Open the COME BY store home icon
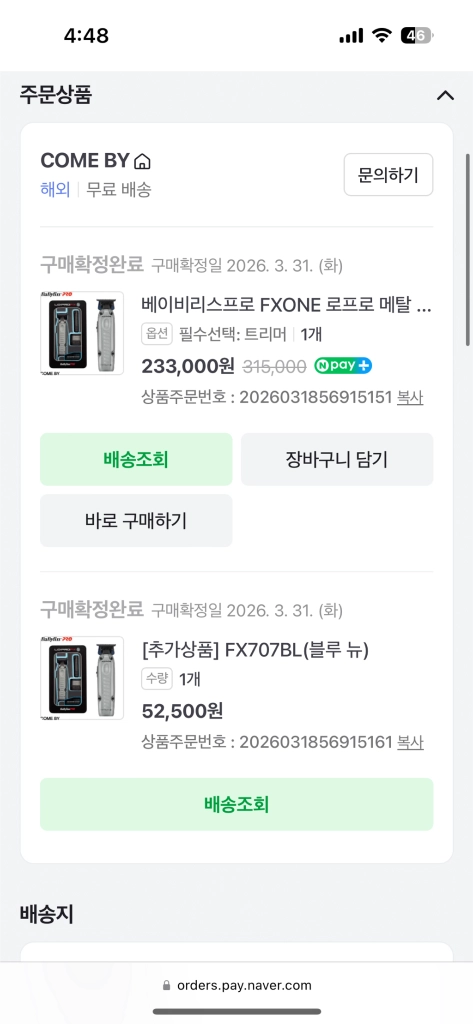The image size is (473, 1024). [142, 161]
